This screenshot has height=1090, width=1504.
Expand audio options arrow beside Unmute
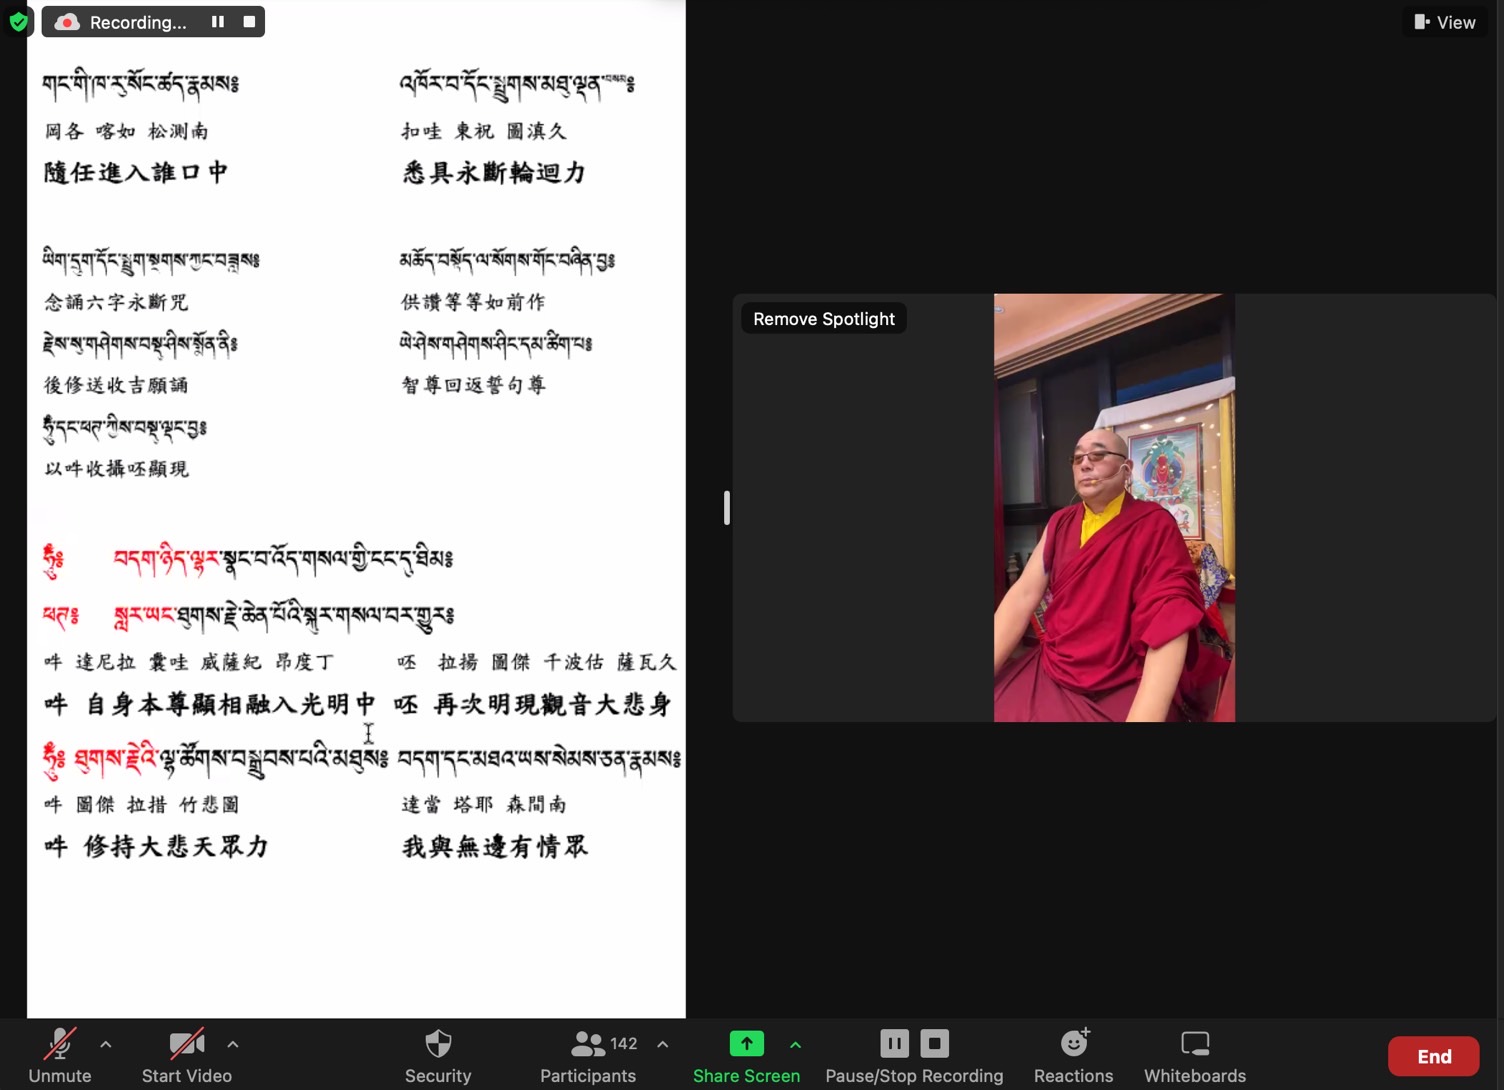[x=106, y=1044]
